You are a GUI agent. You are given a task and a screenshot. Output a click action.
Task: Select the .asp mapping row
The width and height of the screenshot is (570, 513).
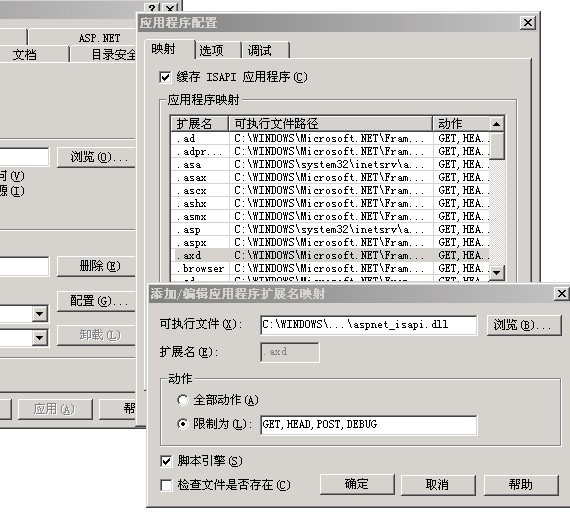tap(330, 230)
